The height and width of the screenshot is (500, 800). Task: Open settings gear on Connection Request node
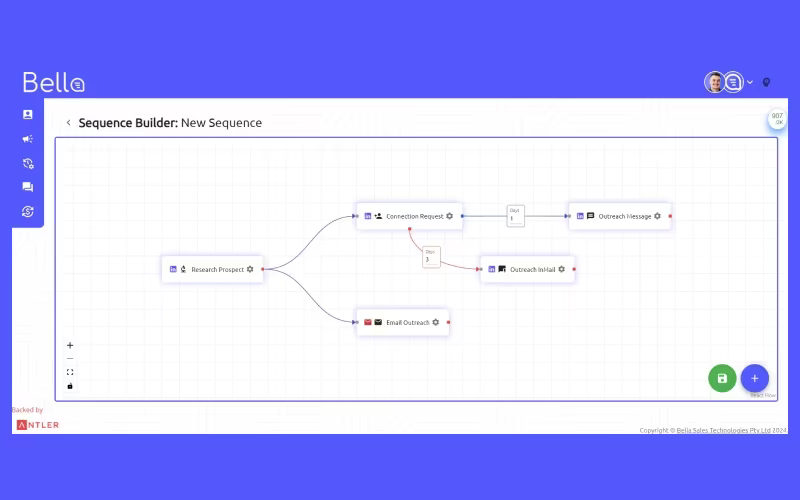click(x=449, y=216)
